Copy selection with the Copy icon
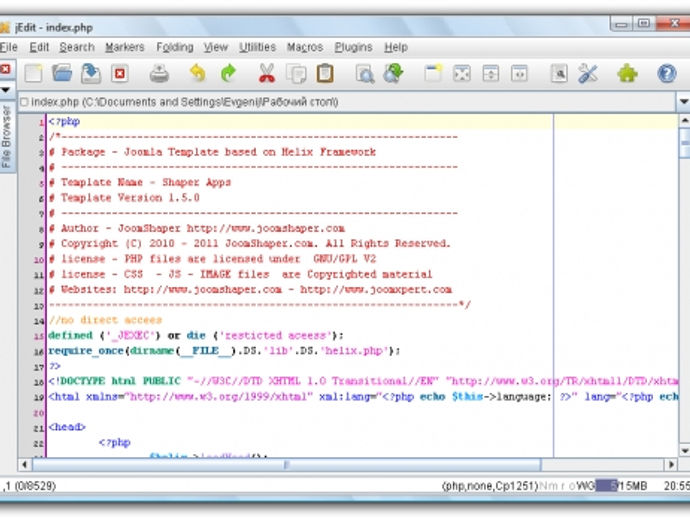This screenshot has height=518, width=690. click(296, 73)
